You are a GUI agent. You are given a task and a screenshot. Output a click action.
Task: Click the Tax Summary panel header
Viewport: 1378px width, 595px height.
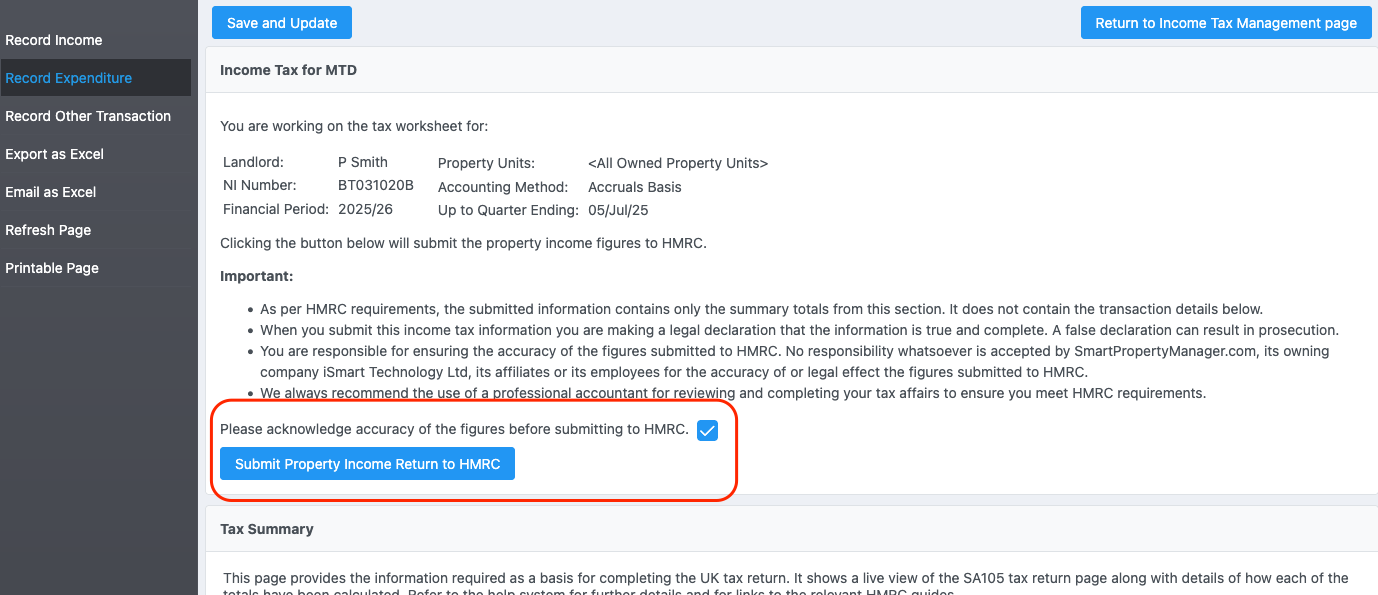[267, 529]
